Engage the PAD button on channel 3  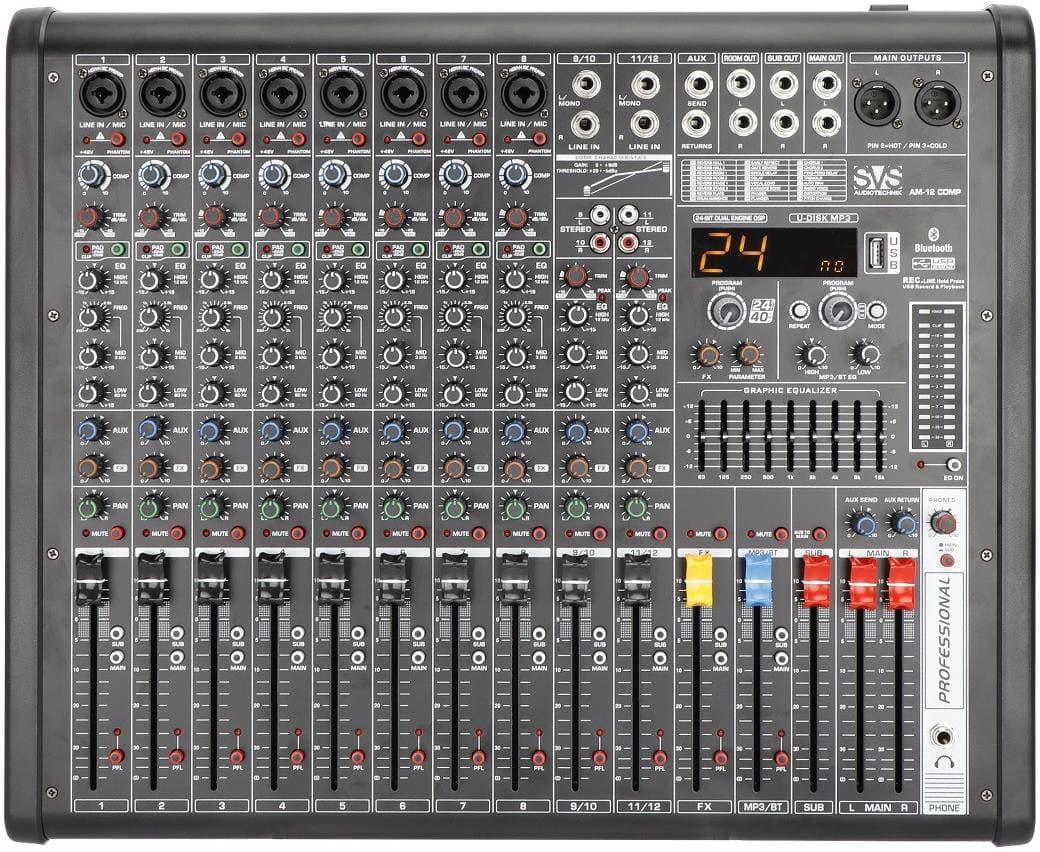[237, 250]
